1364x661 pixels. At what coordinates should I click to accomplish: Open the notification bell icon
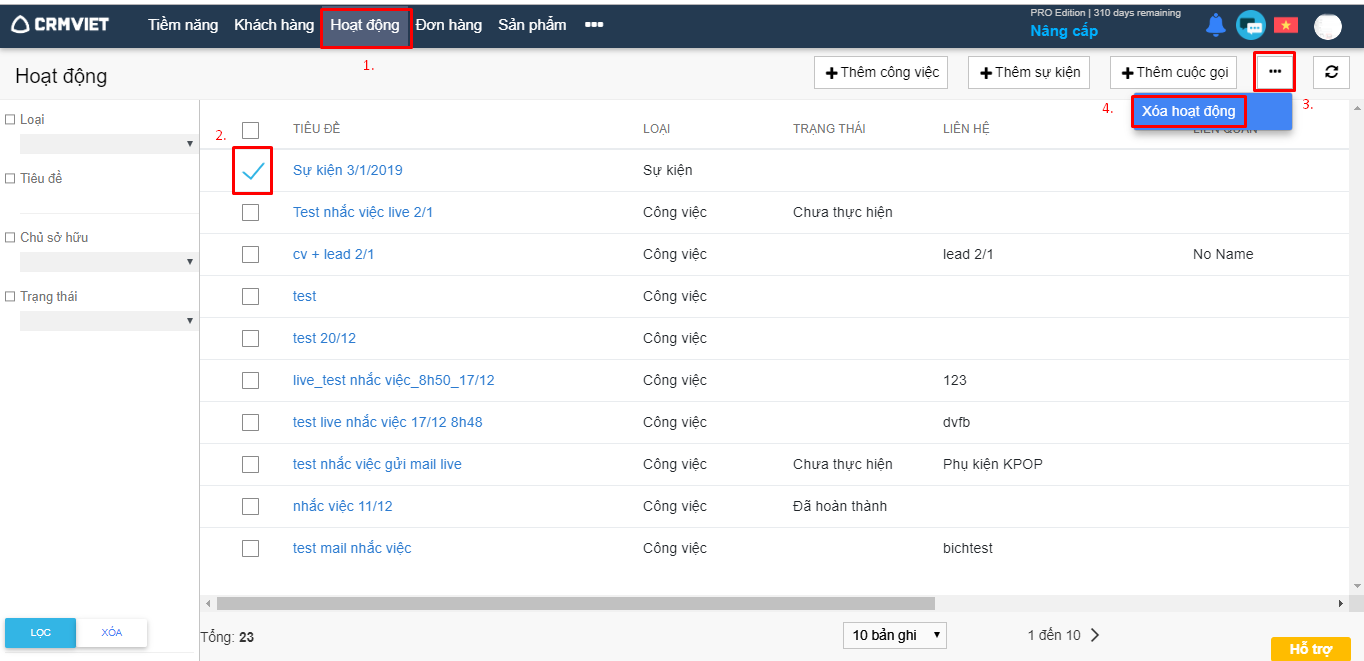tap(1215, 26)
